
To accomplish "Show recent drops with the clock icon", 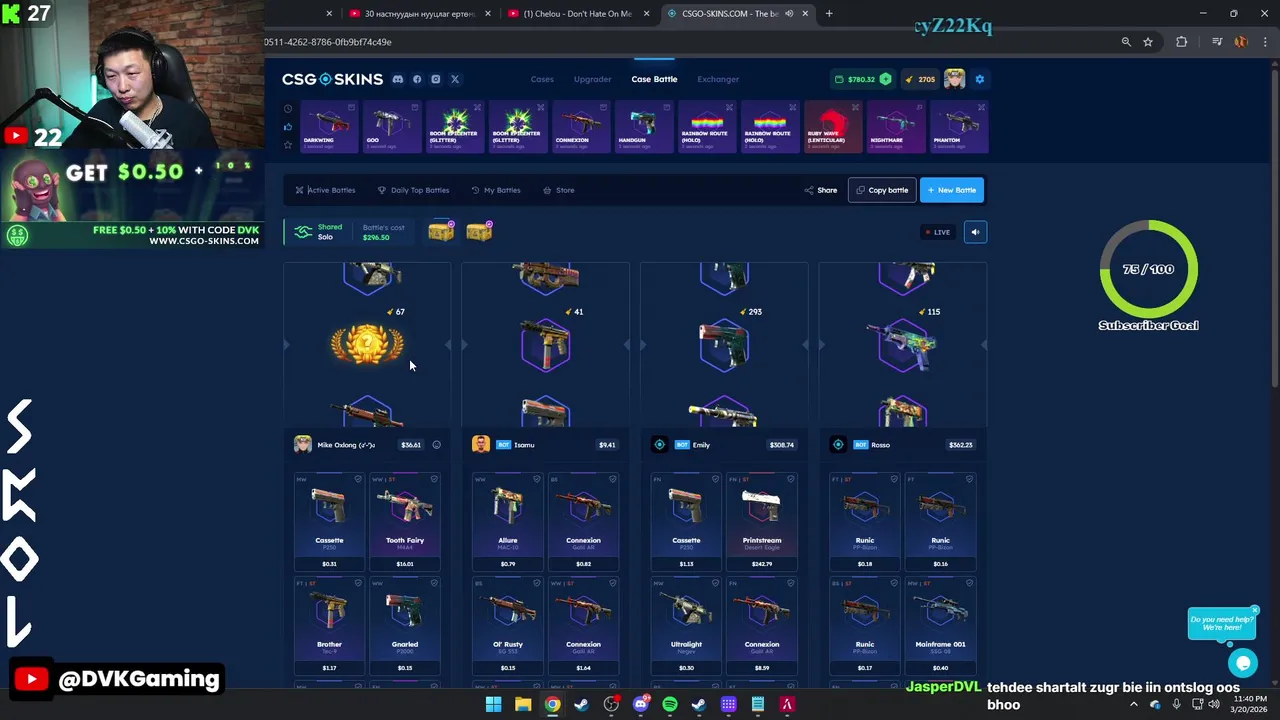I will 288,109.
